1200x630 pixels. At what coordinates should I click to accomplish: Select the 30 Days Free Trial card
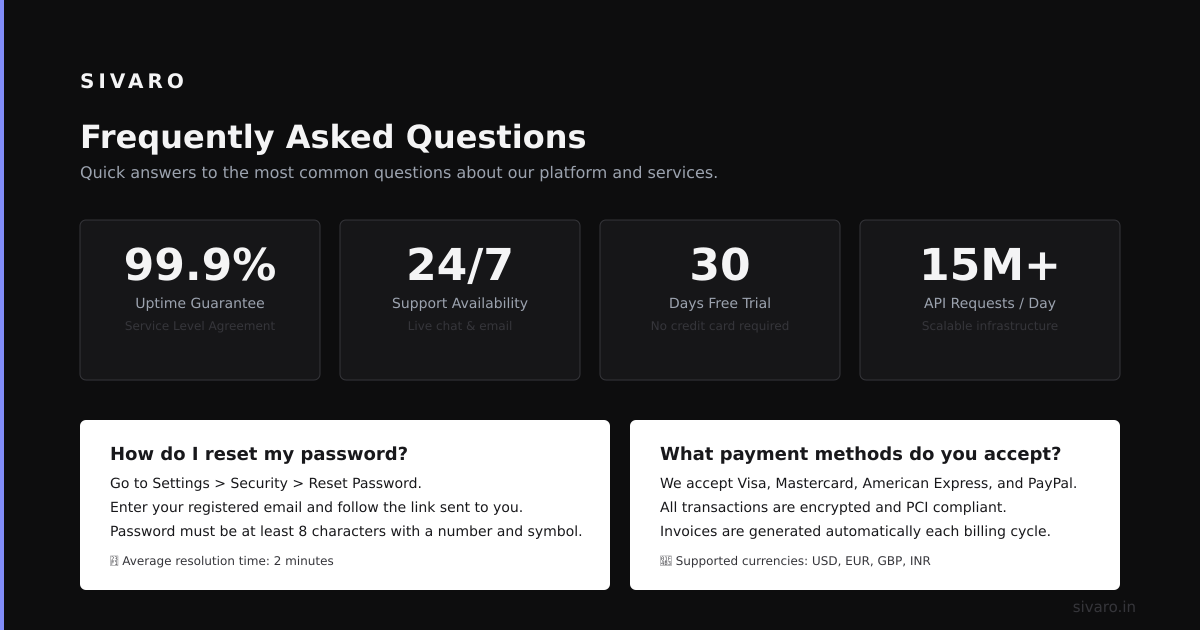coord(720,300)
